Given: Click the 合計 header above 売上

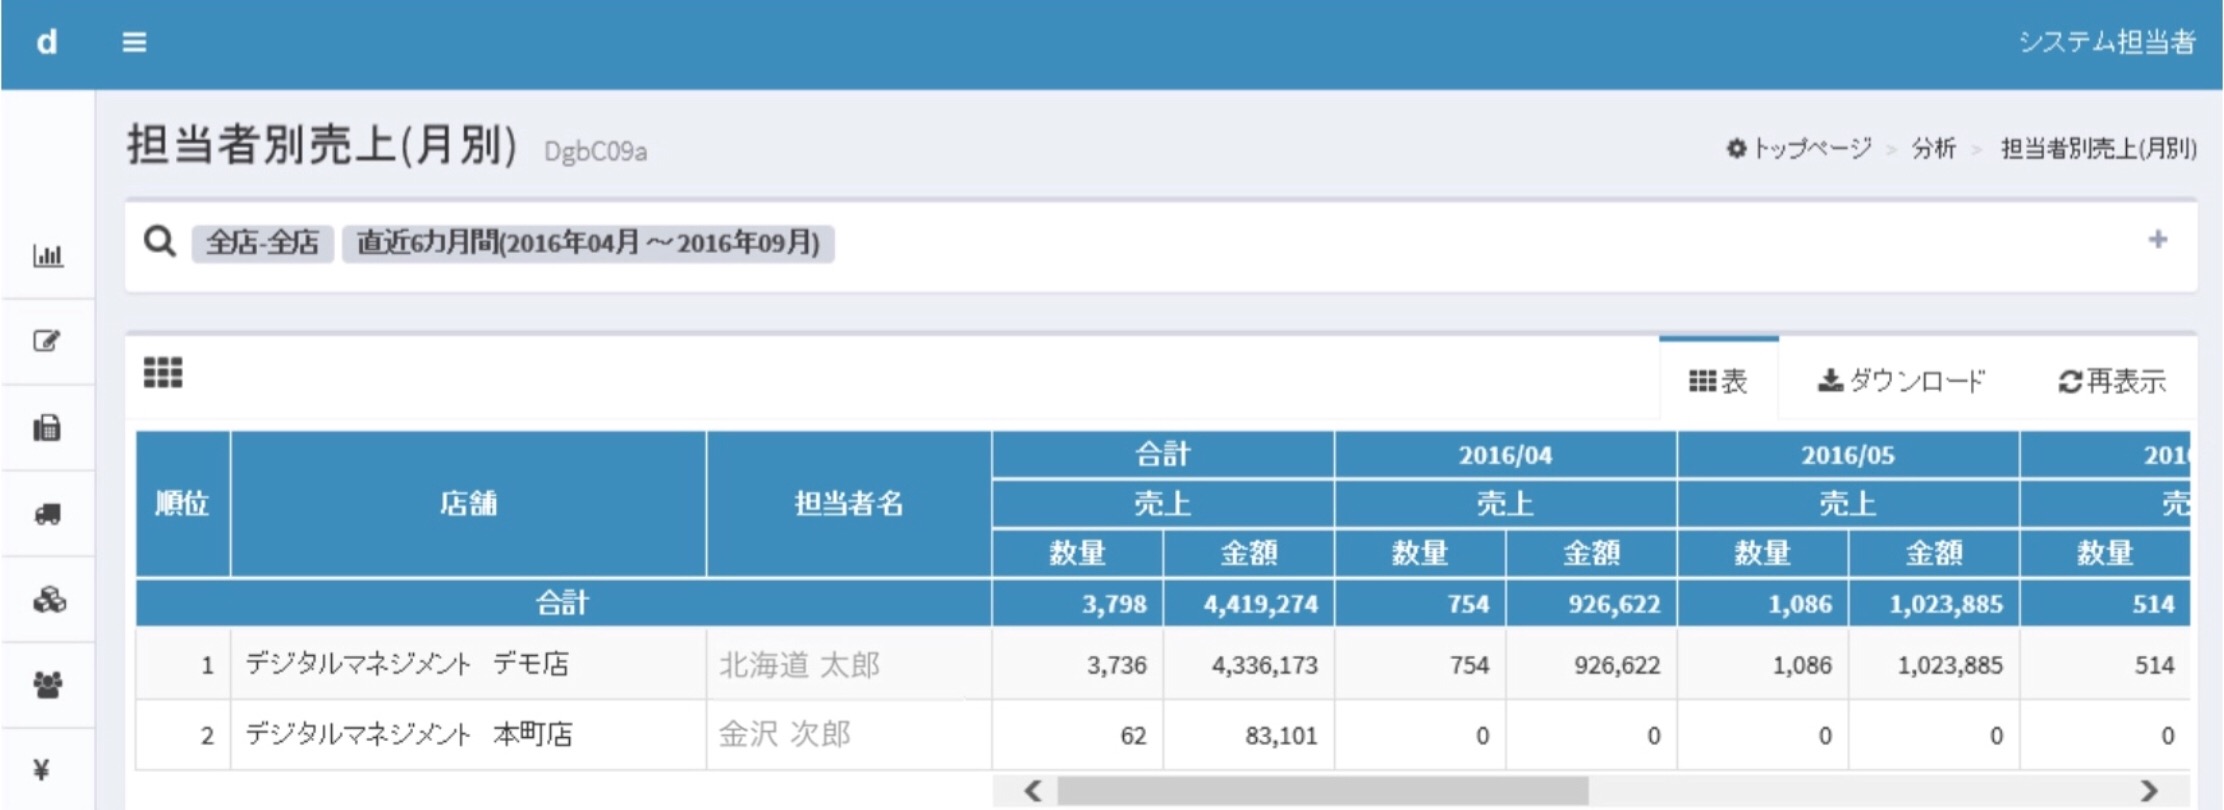Looking at the screenshot, I should [1162, 455].
